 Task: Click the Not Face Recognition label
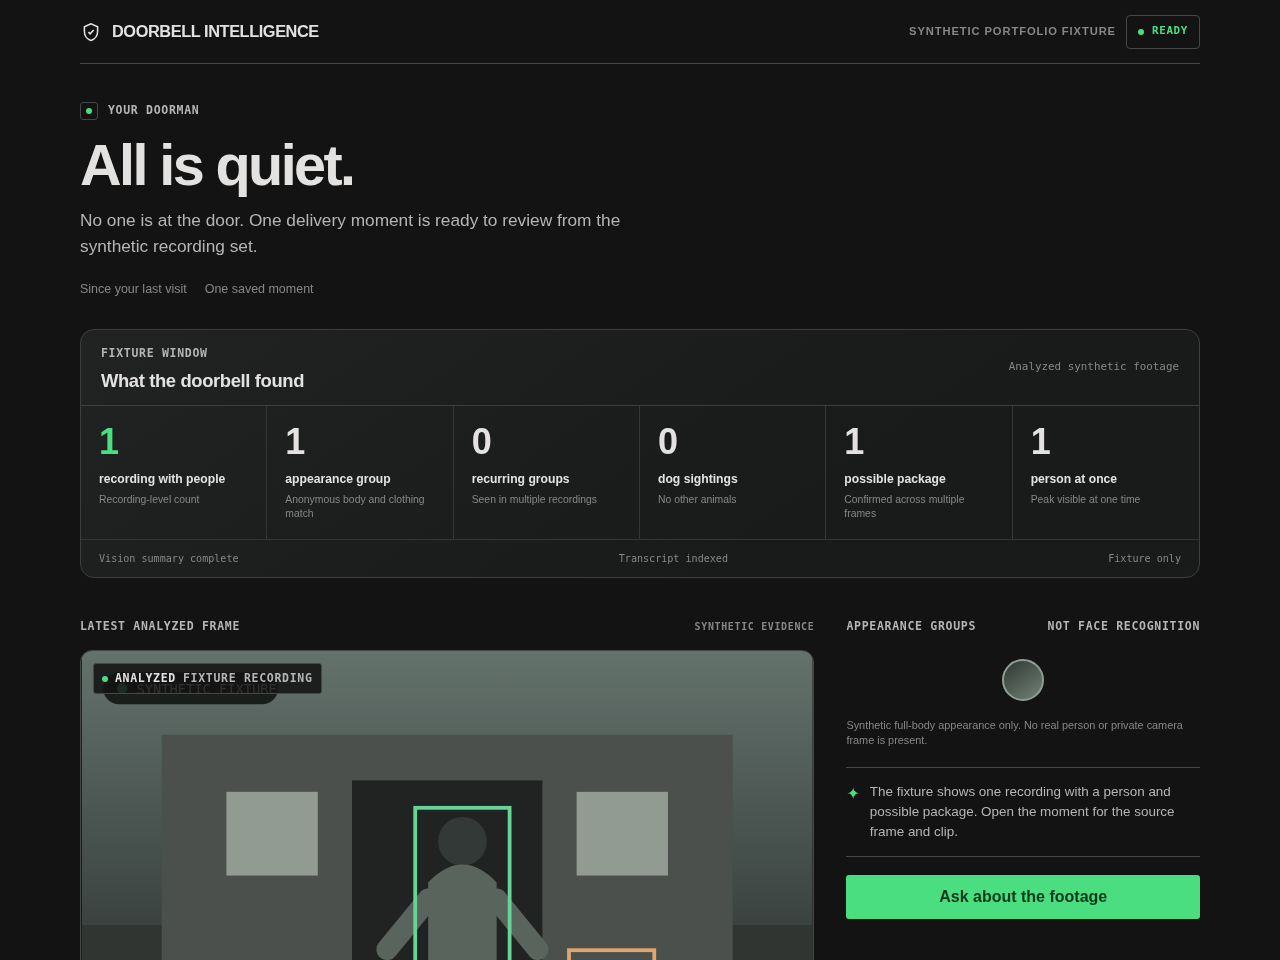point(1123,626)
